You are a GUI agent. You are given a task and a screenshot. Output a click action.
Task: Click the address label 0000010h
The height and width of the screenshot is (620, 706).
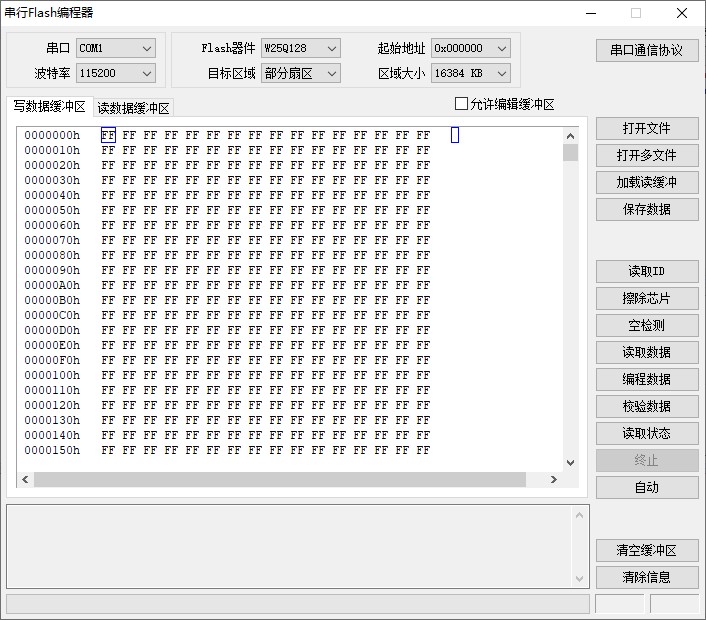52,150
